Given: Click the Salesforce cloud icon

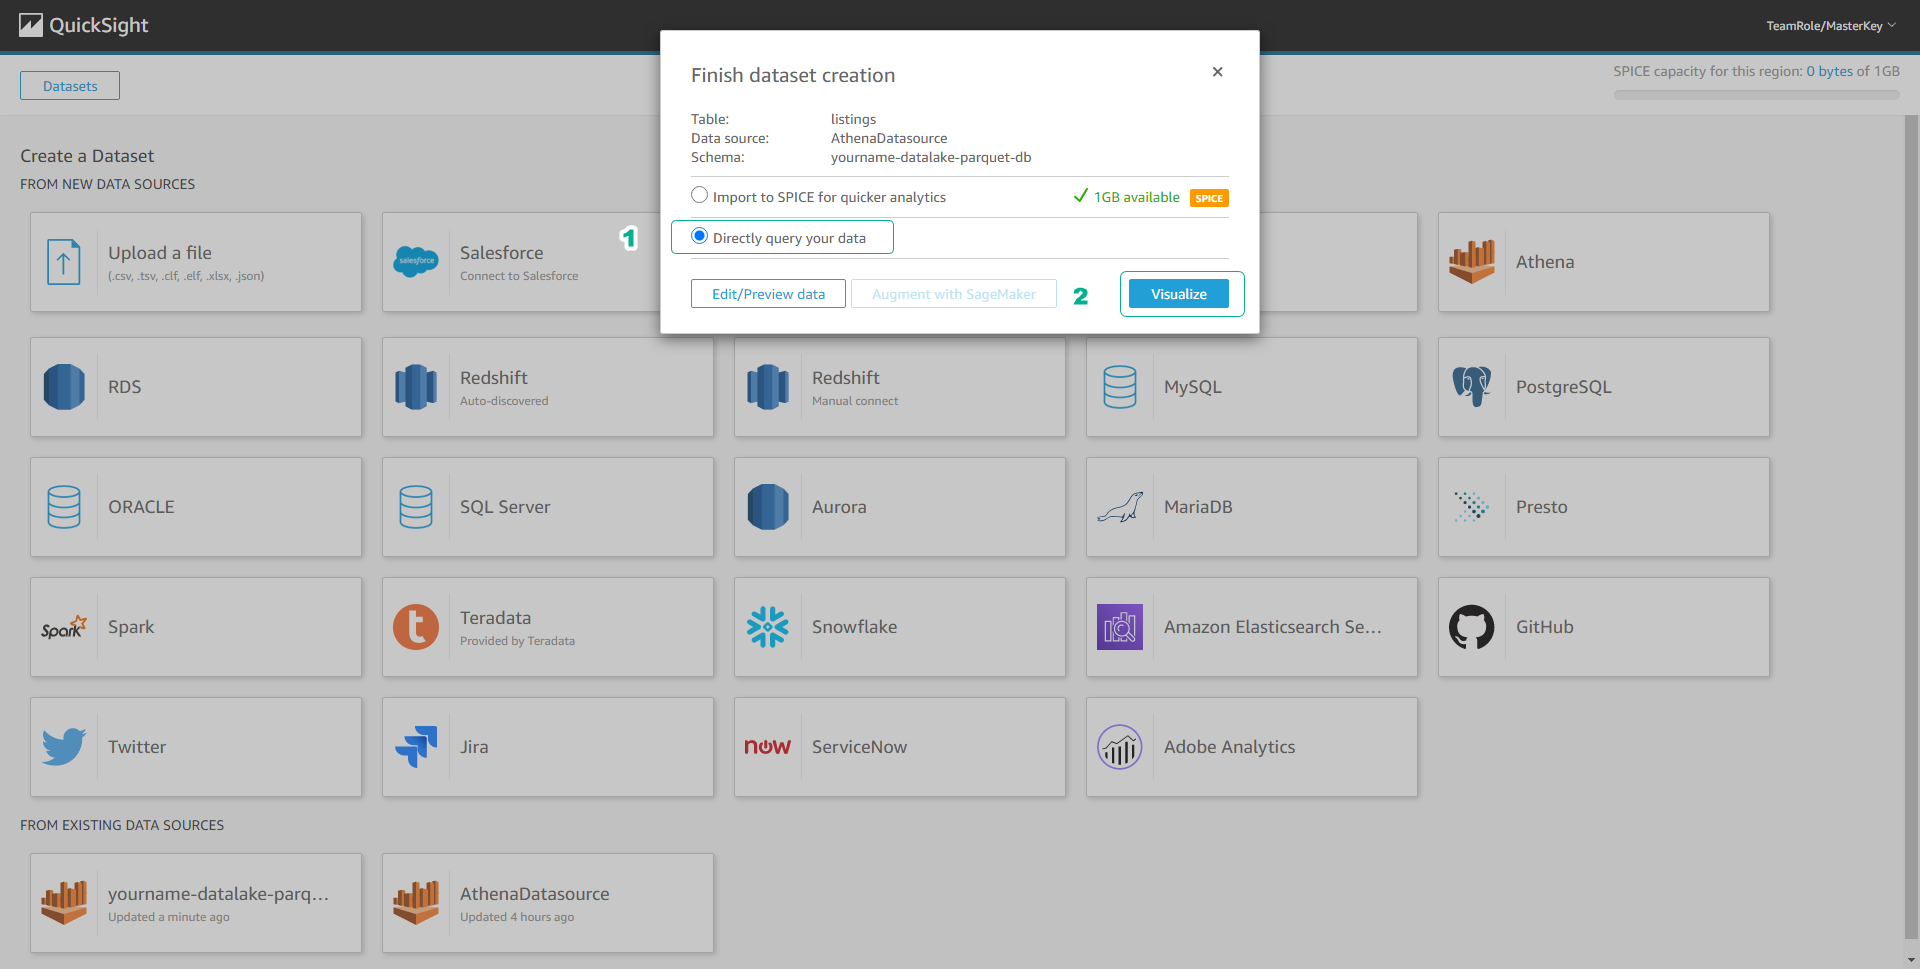Looking at the screenshot, I should tap(416, 262).
